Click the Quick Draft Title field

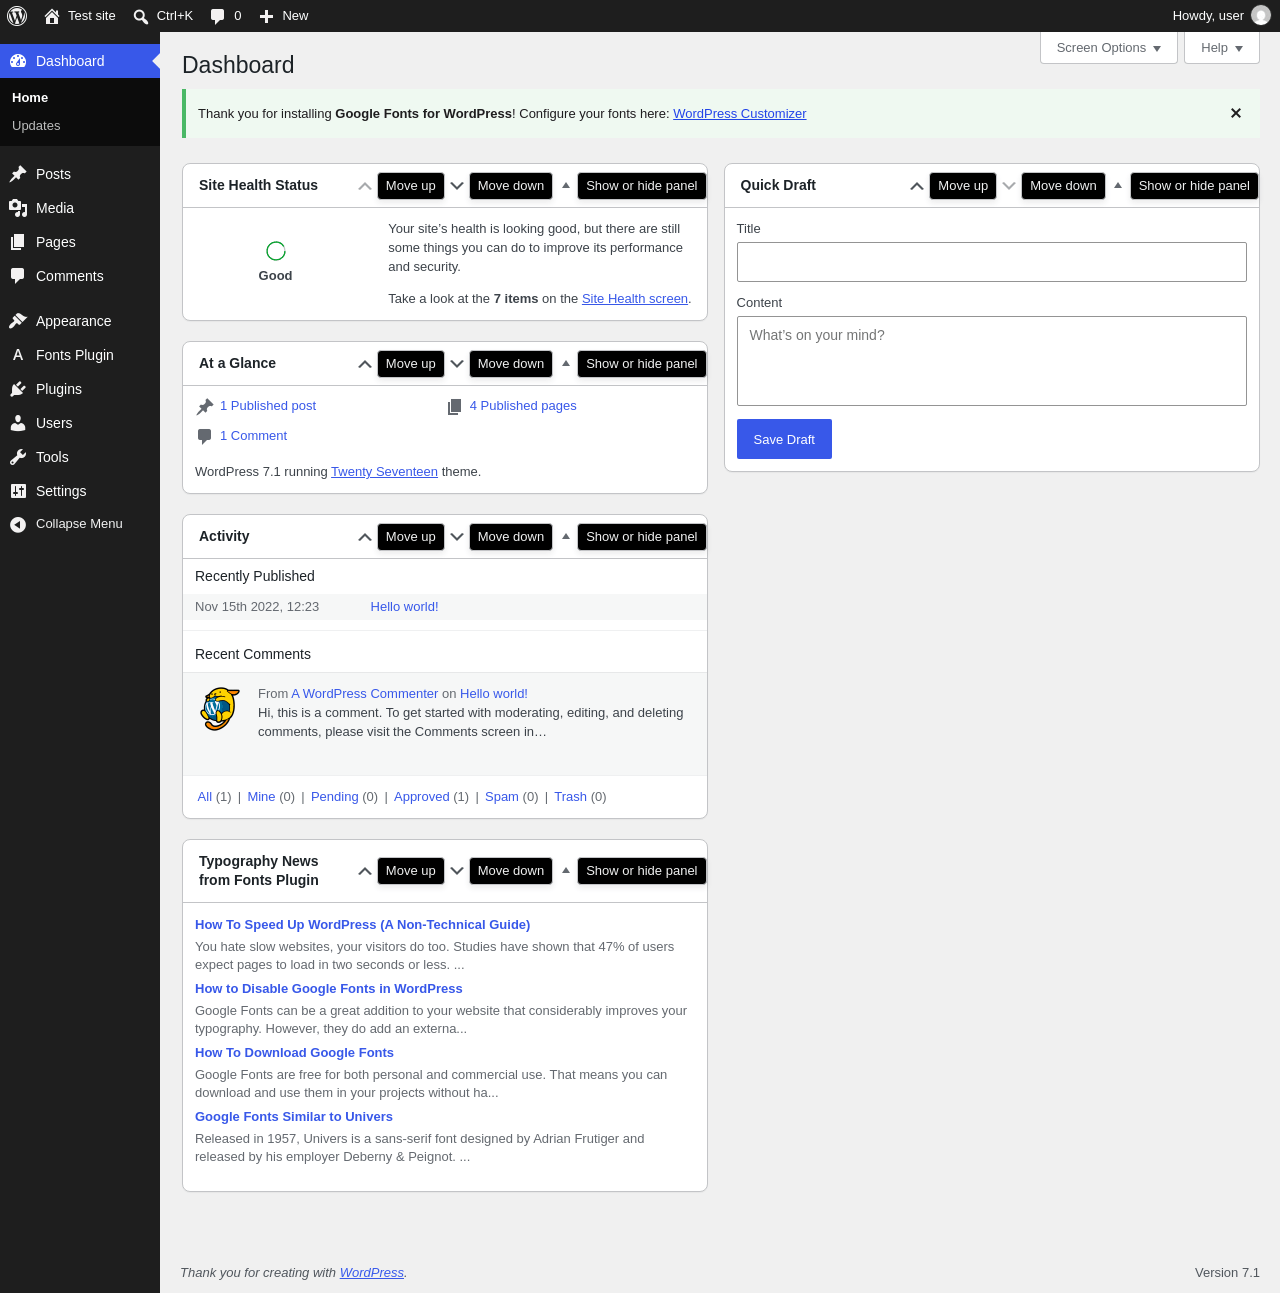coord(992,262)
